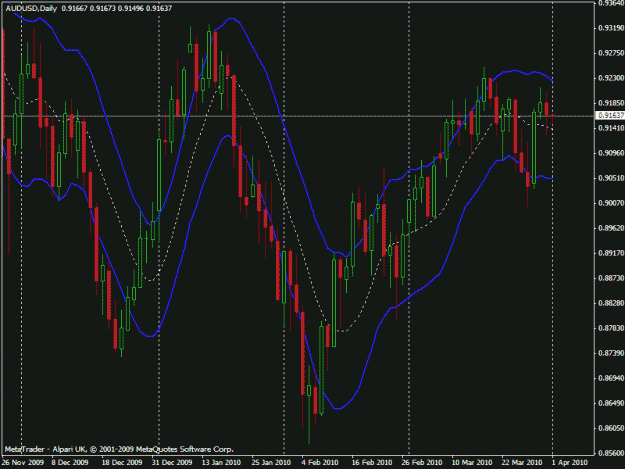Click the 0.86490 price axis label
Image resolution: width=625 pixels, height=469 pixels.
pyautogui.click(x=611, y=403)
